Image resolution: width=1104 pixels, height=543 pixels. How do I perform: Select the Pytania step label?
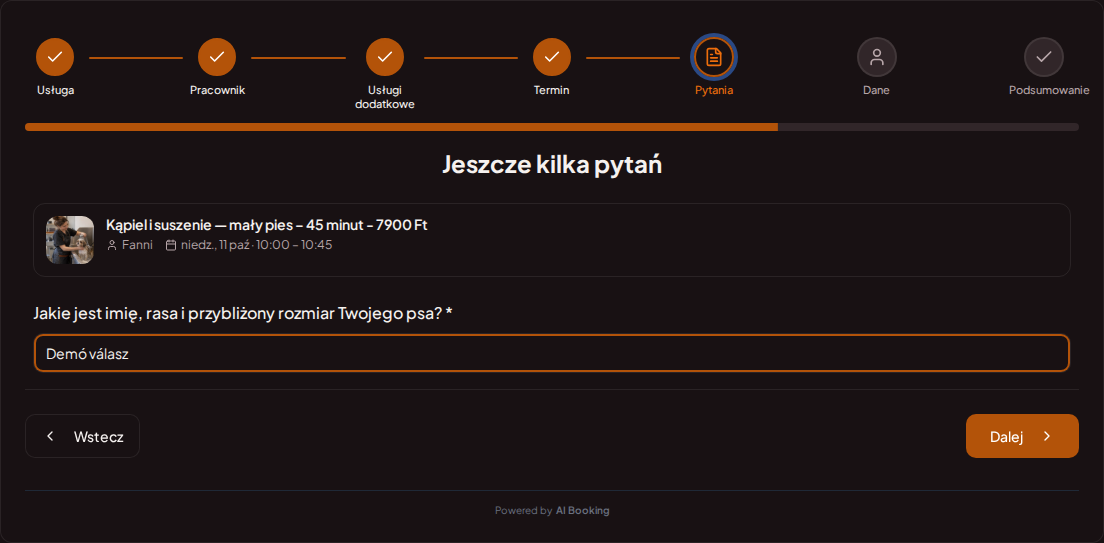click(x=714, y=90)
